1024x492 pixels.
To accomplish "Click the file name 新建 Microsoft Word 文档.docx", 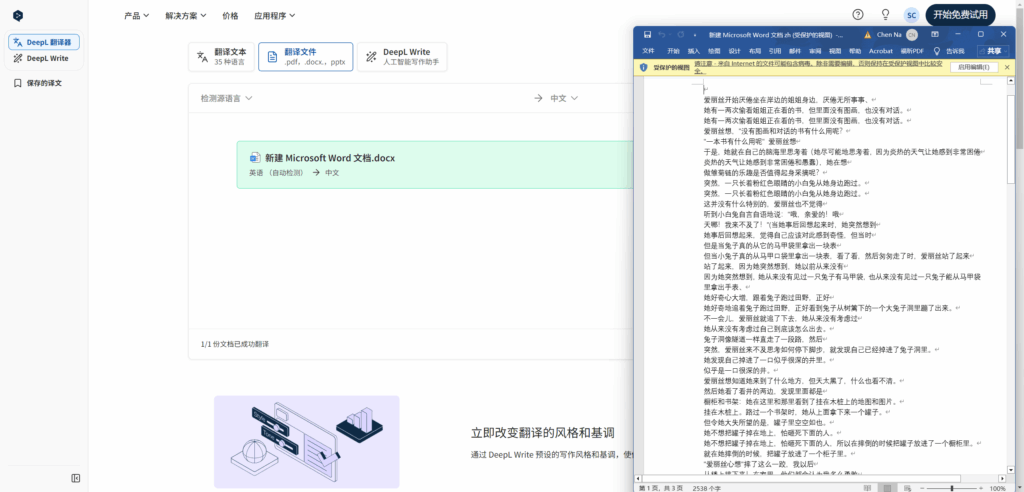I will tap(330, 157).
